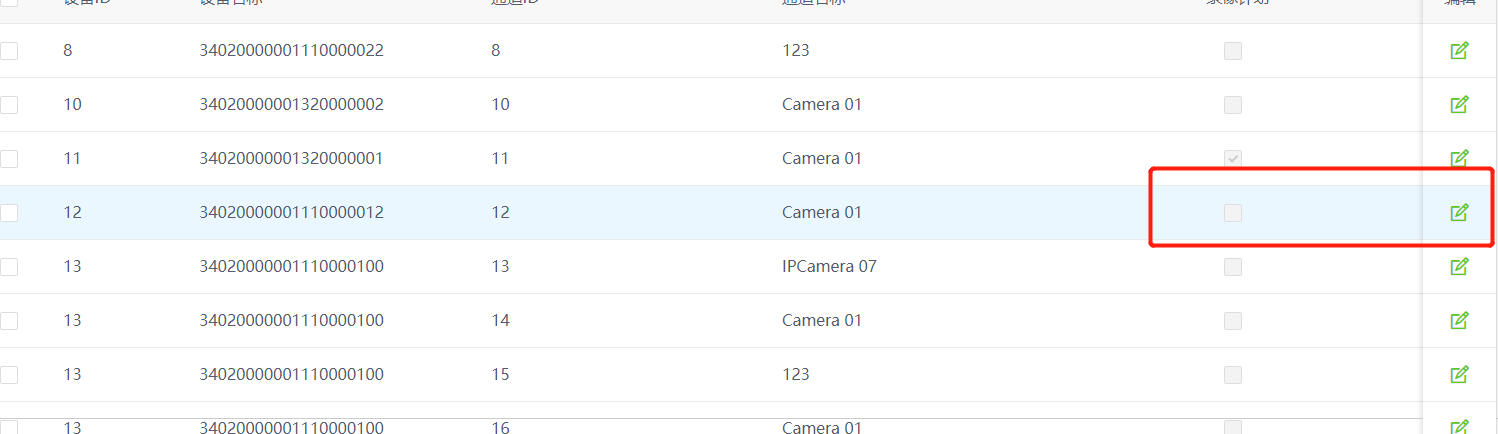This screenshot has height=434, width=1498.
Task: Edit the channel 11 row
Action: click(x=1459, y=158)
